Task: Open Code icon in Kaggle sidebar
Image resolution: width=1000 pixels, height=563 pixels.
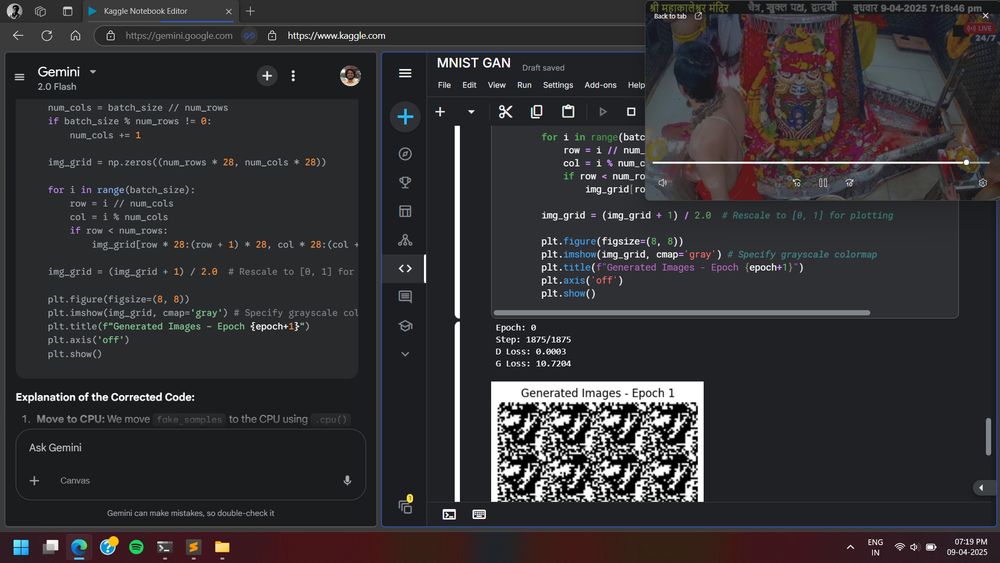Action: [405, 268]
